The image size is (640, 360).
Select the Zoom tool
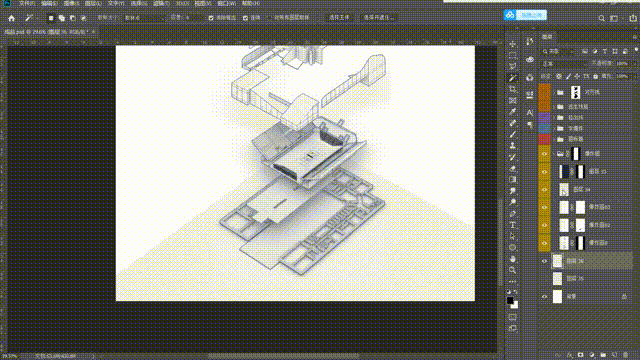(x=513, y=270)
